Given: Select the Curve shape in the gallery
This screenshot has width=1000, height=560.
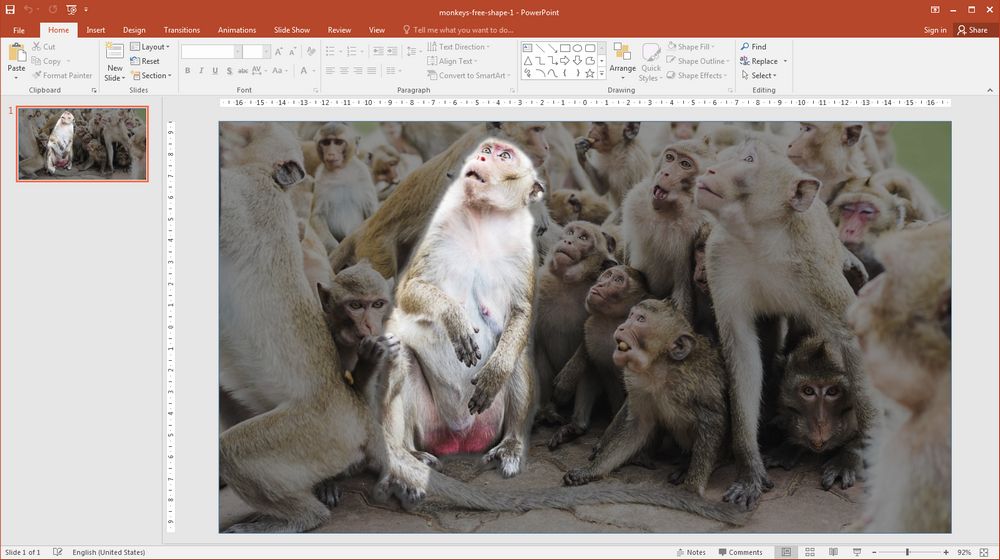Looking at the screenshot, I should [x=552, y=73].
